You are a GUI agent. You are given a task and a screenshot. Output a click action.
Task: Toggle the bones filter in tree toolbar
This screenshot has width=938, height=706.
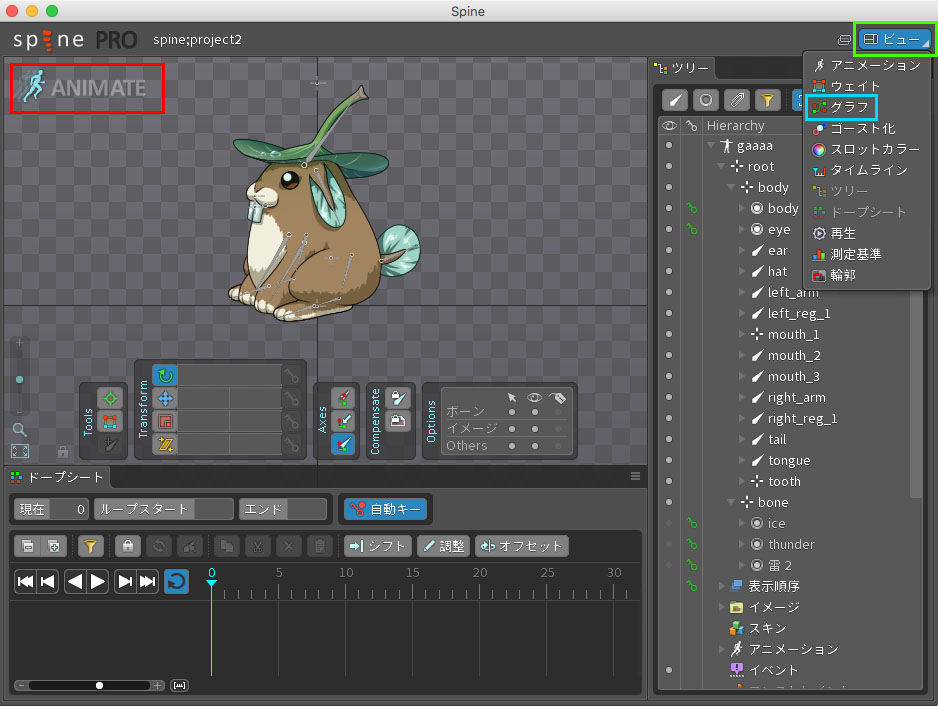[x=675, y=100]
